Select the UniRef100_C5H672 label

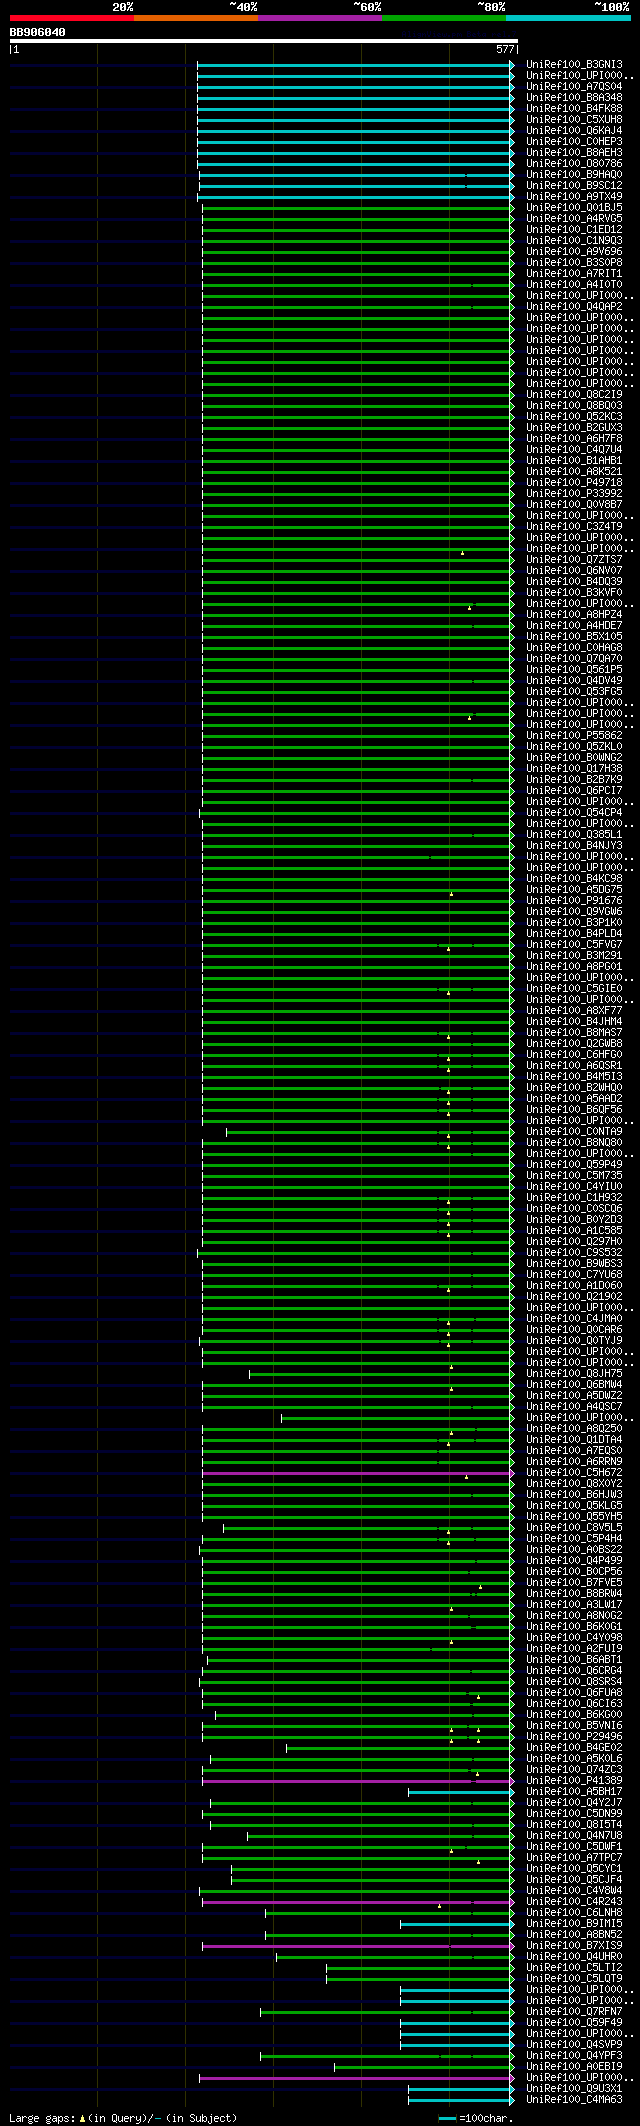pyautogui.click(x=574, y=1473)
